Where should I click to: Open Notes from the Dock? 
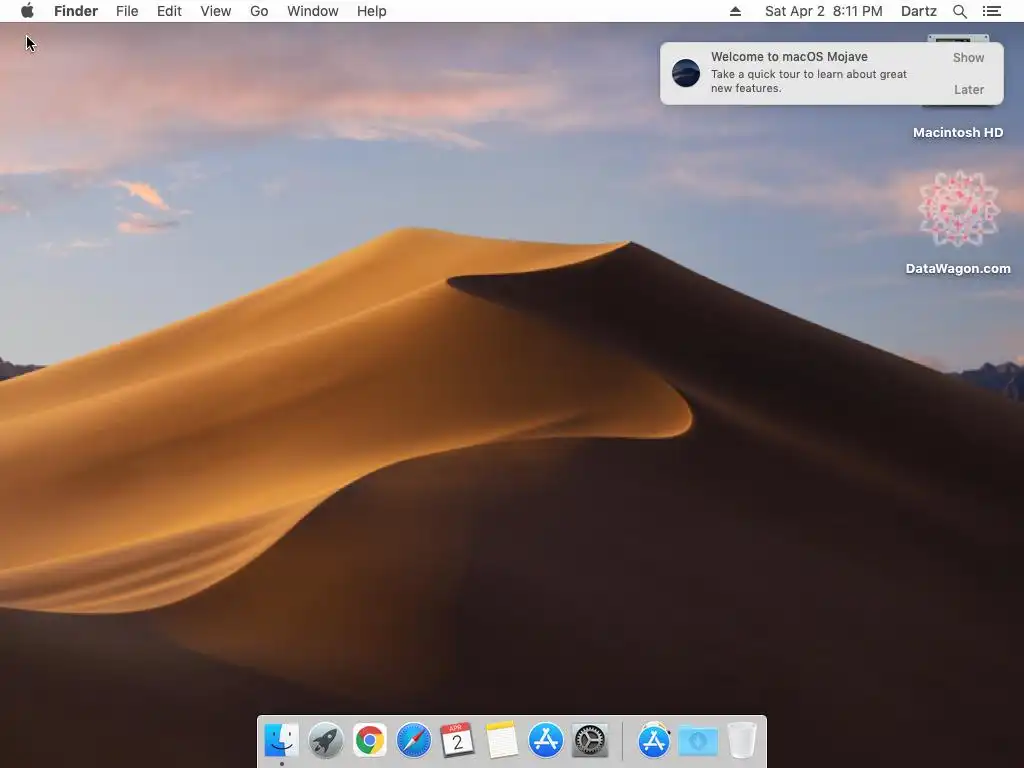[x=502, y=740]
